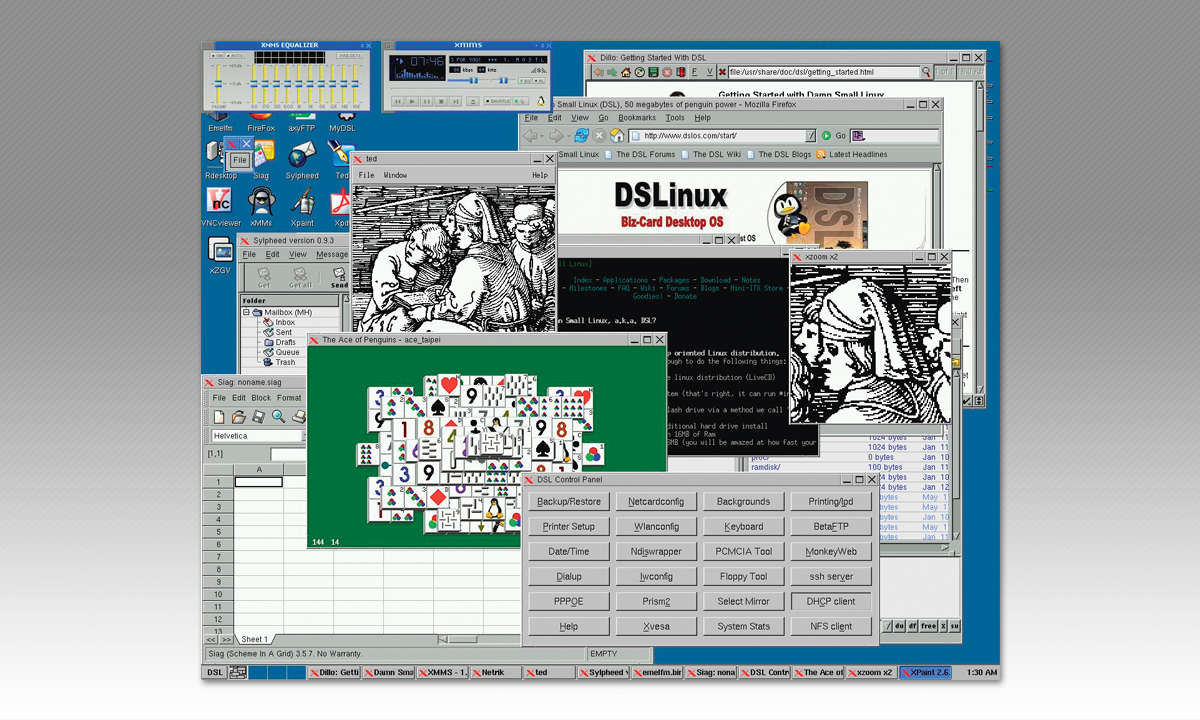Click the Dillo stop icon
This screenshot has height=720, width=1200.
click(667, 72)
